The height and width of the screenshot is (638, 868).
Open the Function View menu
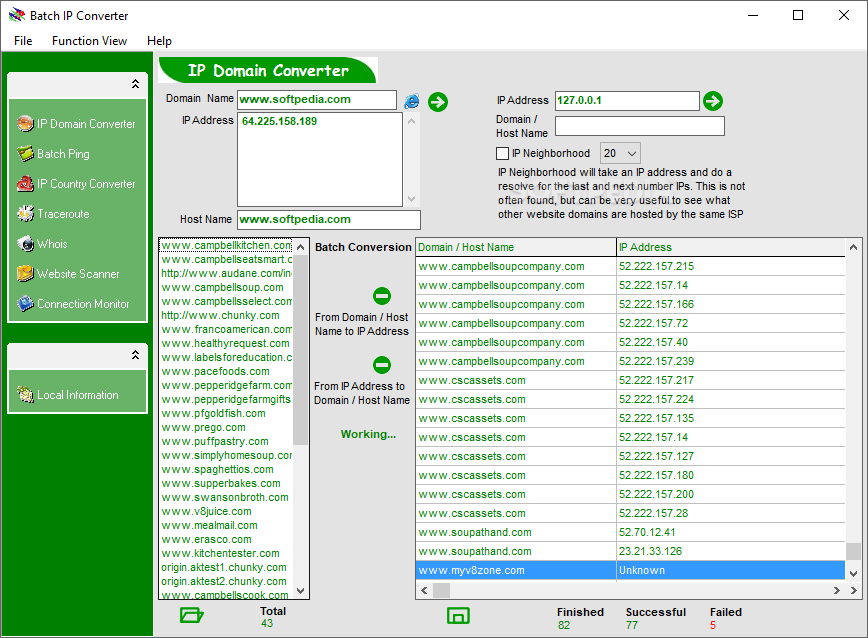89,41
